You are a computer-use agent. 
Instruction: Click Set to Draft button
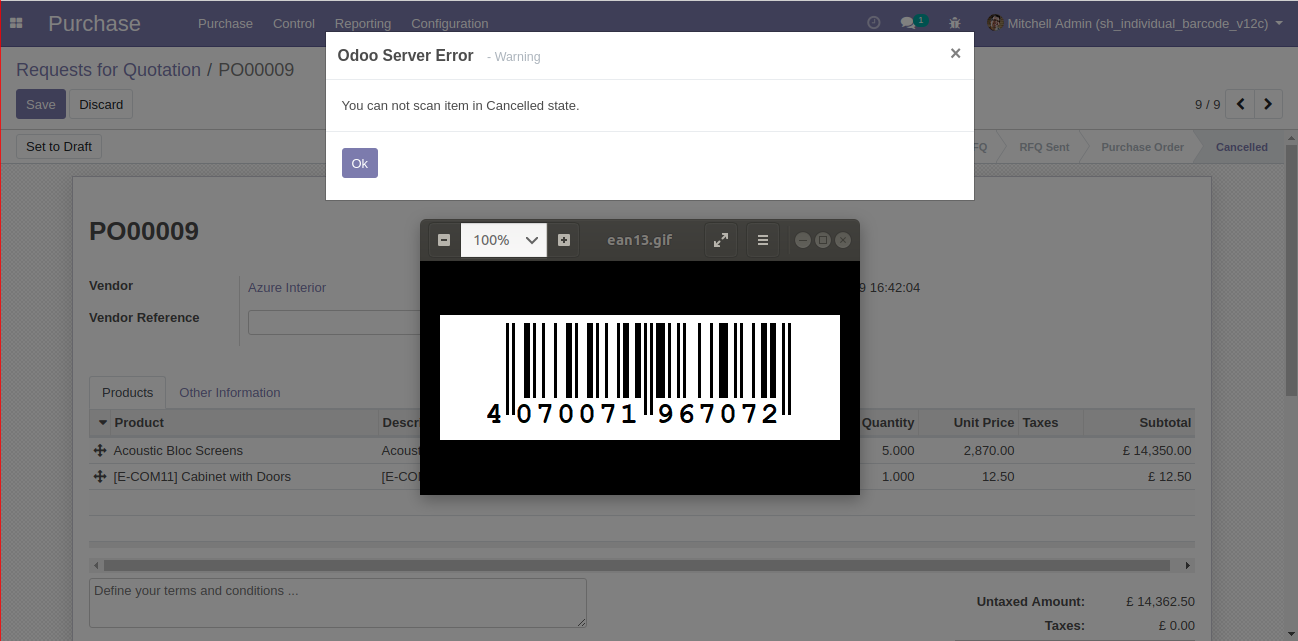click(59, 146)
